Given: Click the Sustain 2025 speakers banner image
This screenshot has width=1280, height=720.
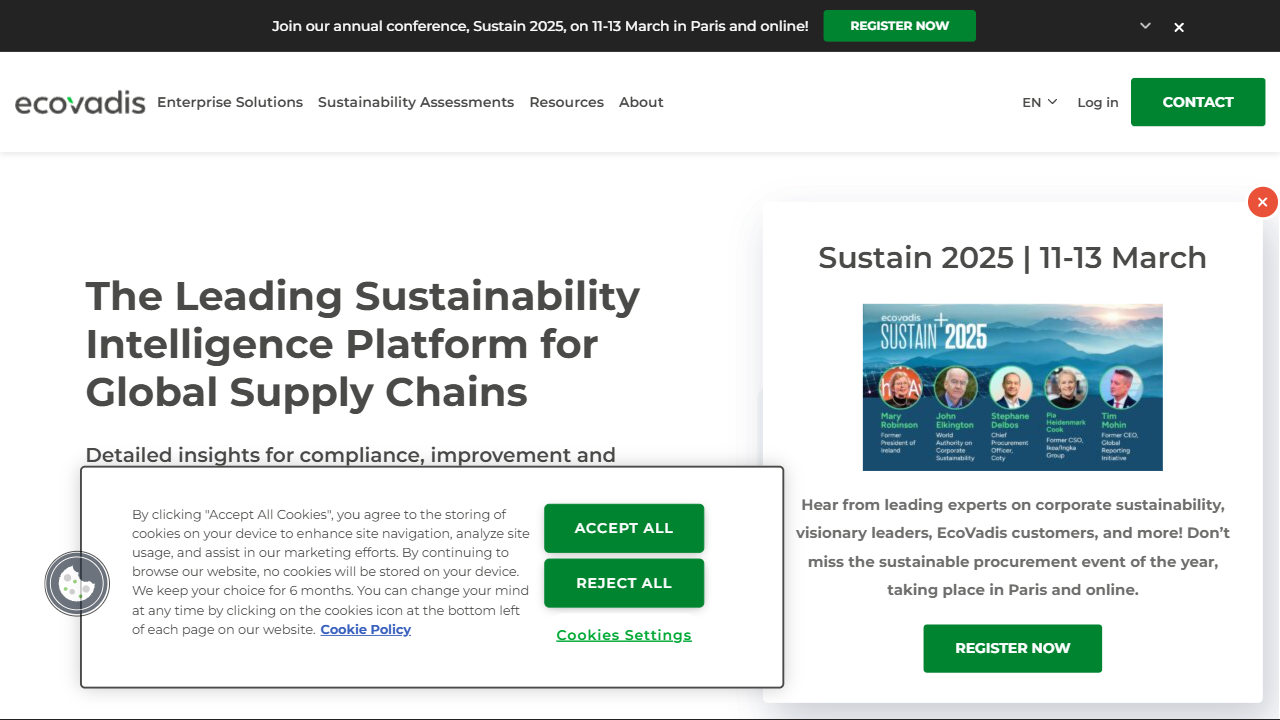Looking at the screenshot, I should pyautogui.click(x=1013, y=387).
